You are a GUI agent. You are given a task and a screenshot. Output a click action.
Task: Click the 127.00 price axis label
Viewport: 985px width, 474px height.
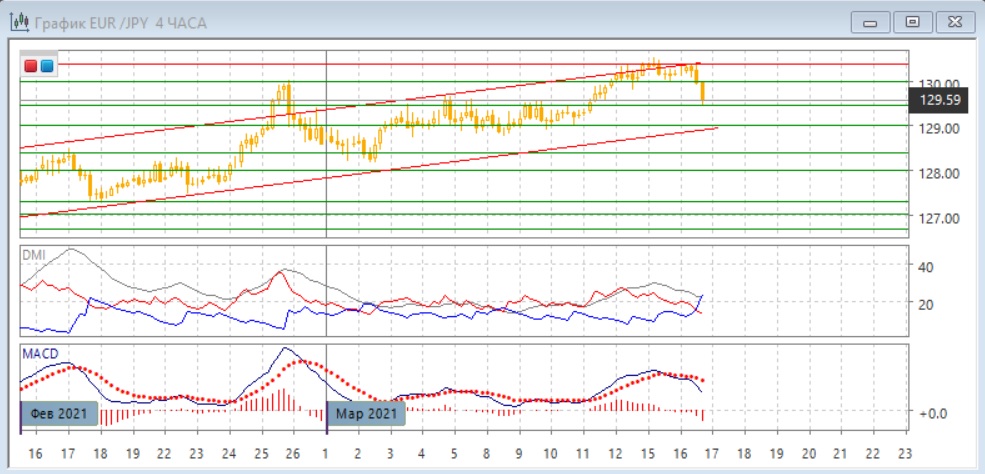(x=940, y=219)
